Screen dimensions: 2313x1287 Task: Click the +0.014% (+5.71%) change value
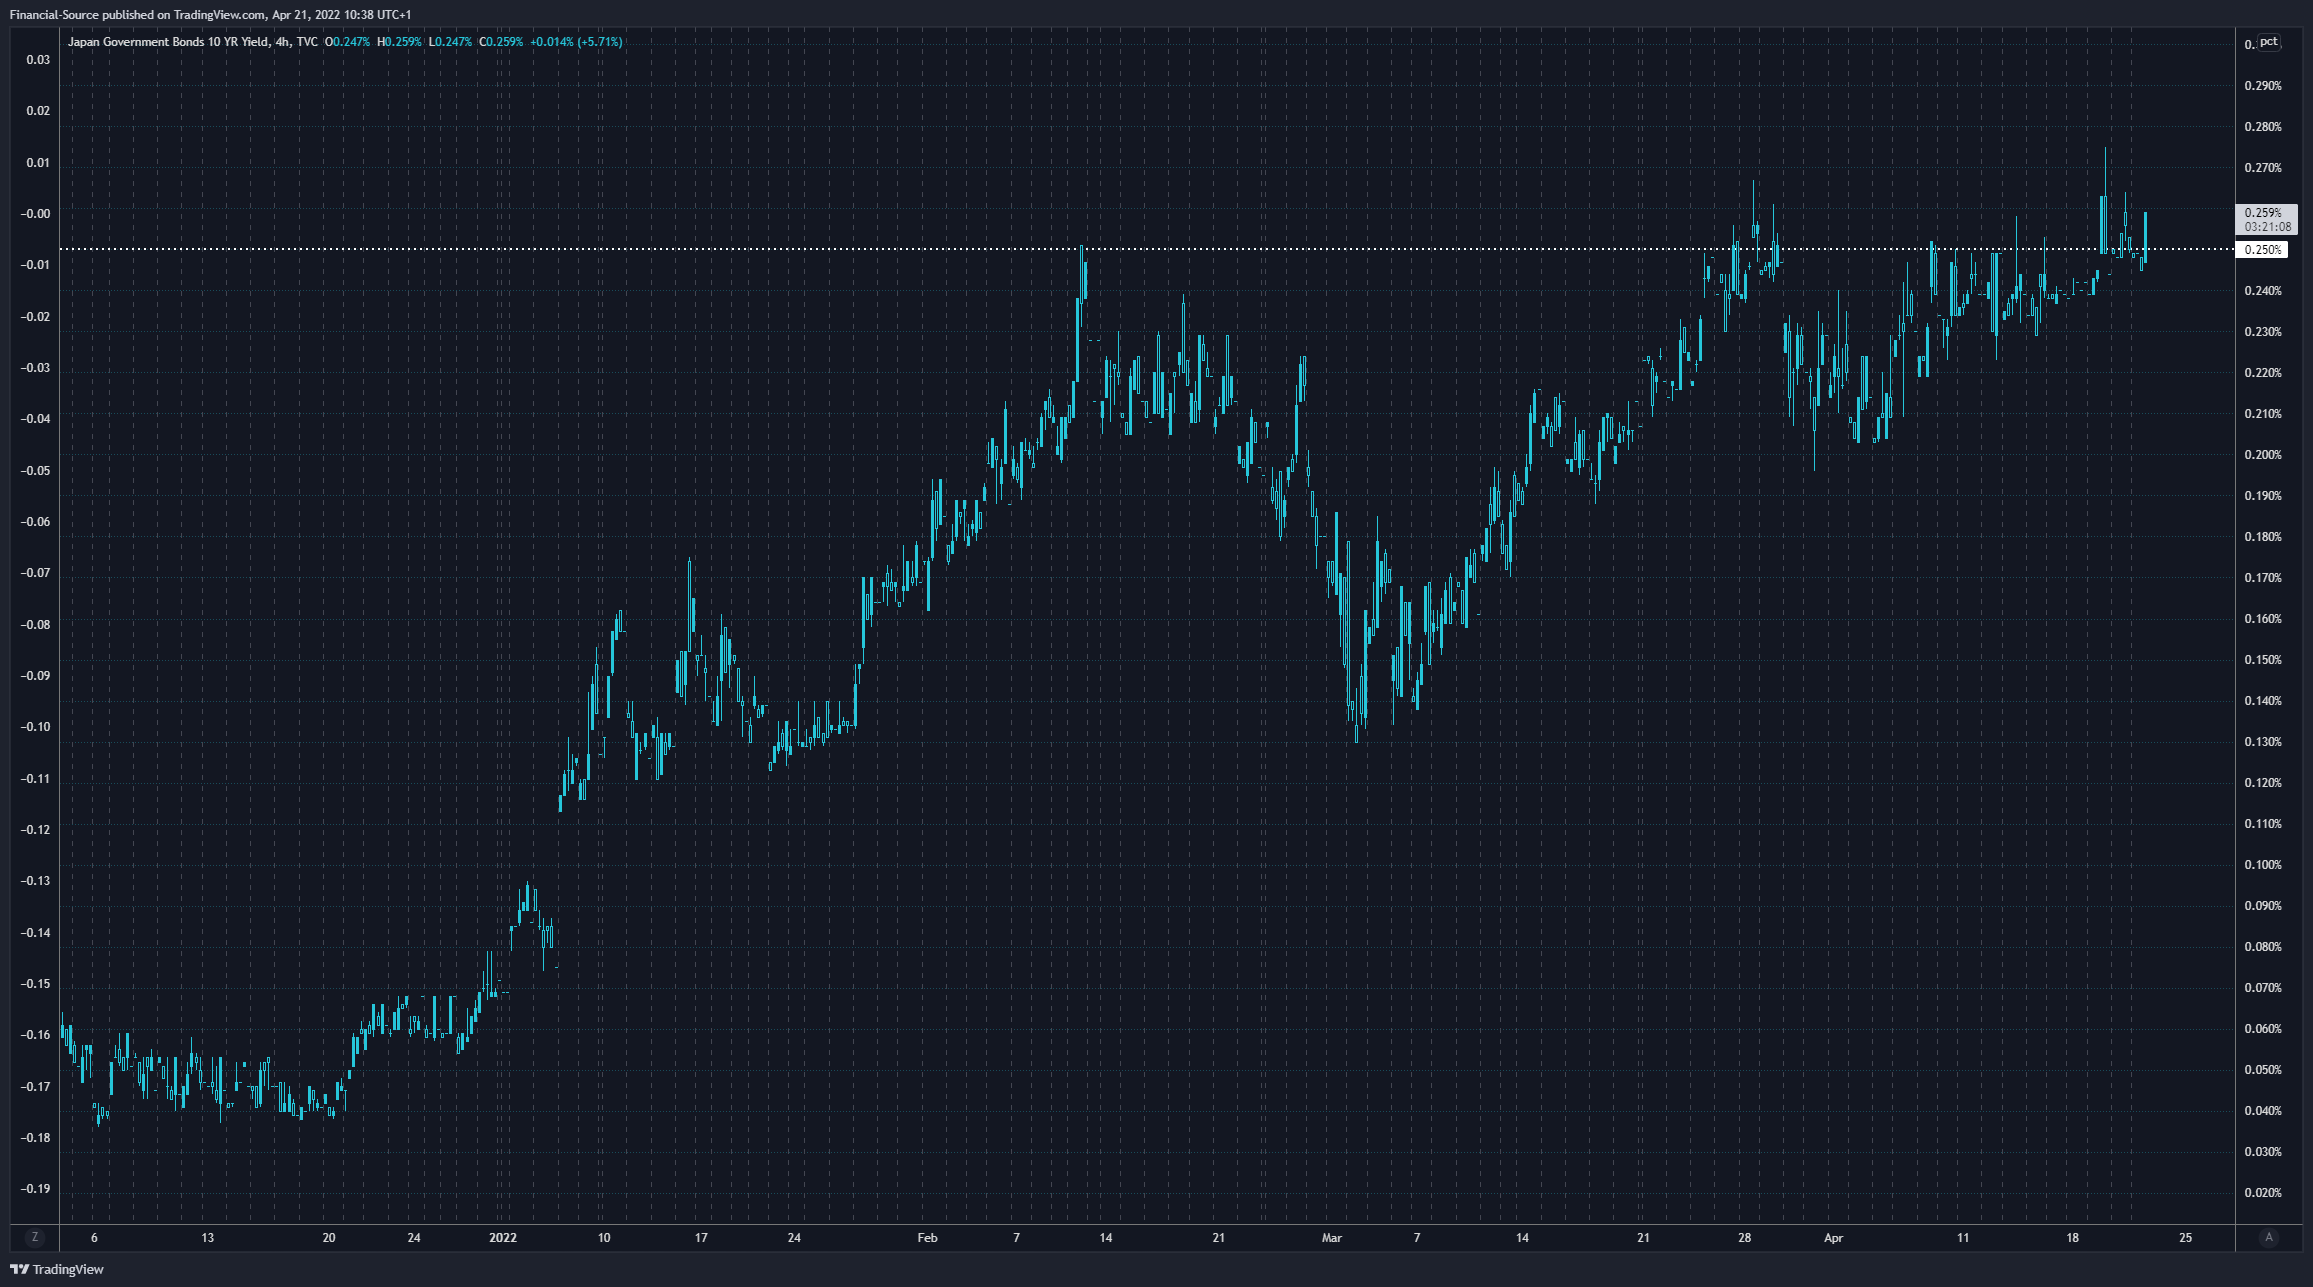(x=576, y=42)
